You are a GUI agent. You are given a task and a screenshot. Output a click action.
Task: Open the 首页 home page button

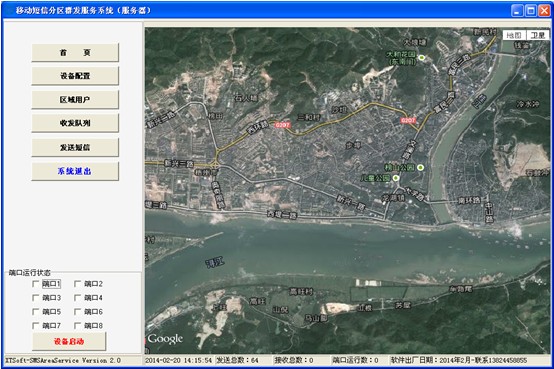[x=75, y=53]
